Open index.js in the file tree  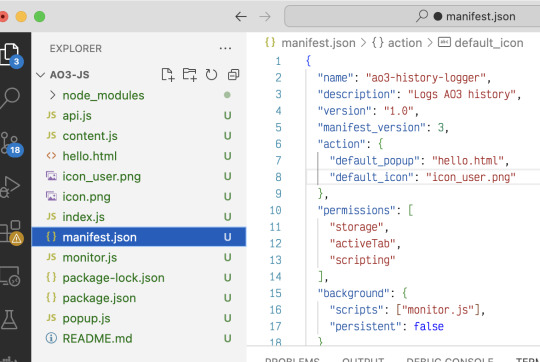pyautogui.click(x=138, y=217)
